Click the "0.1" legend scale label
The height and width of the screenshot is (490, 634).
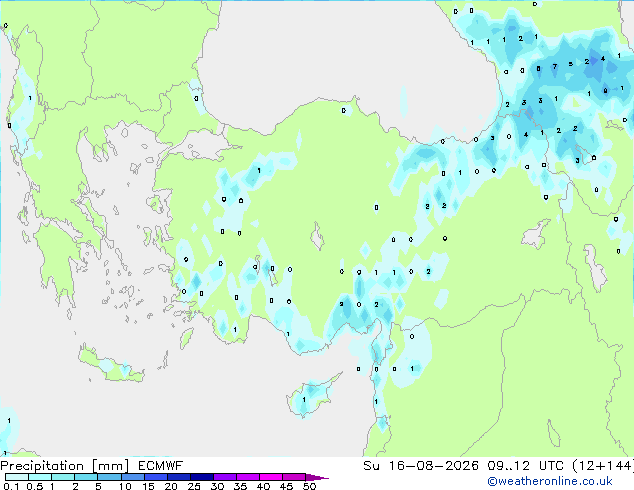[11, 486]
